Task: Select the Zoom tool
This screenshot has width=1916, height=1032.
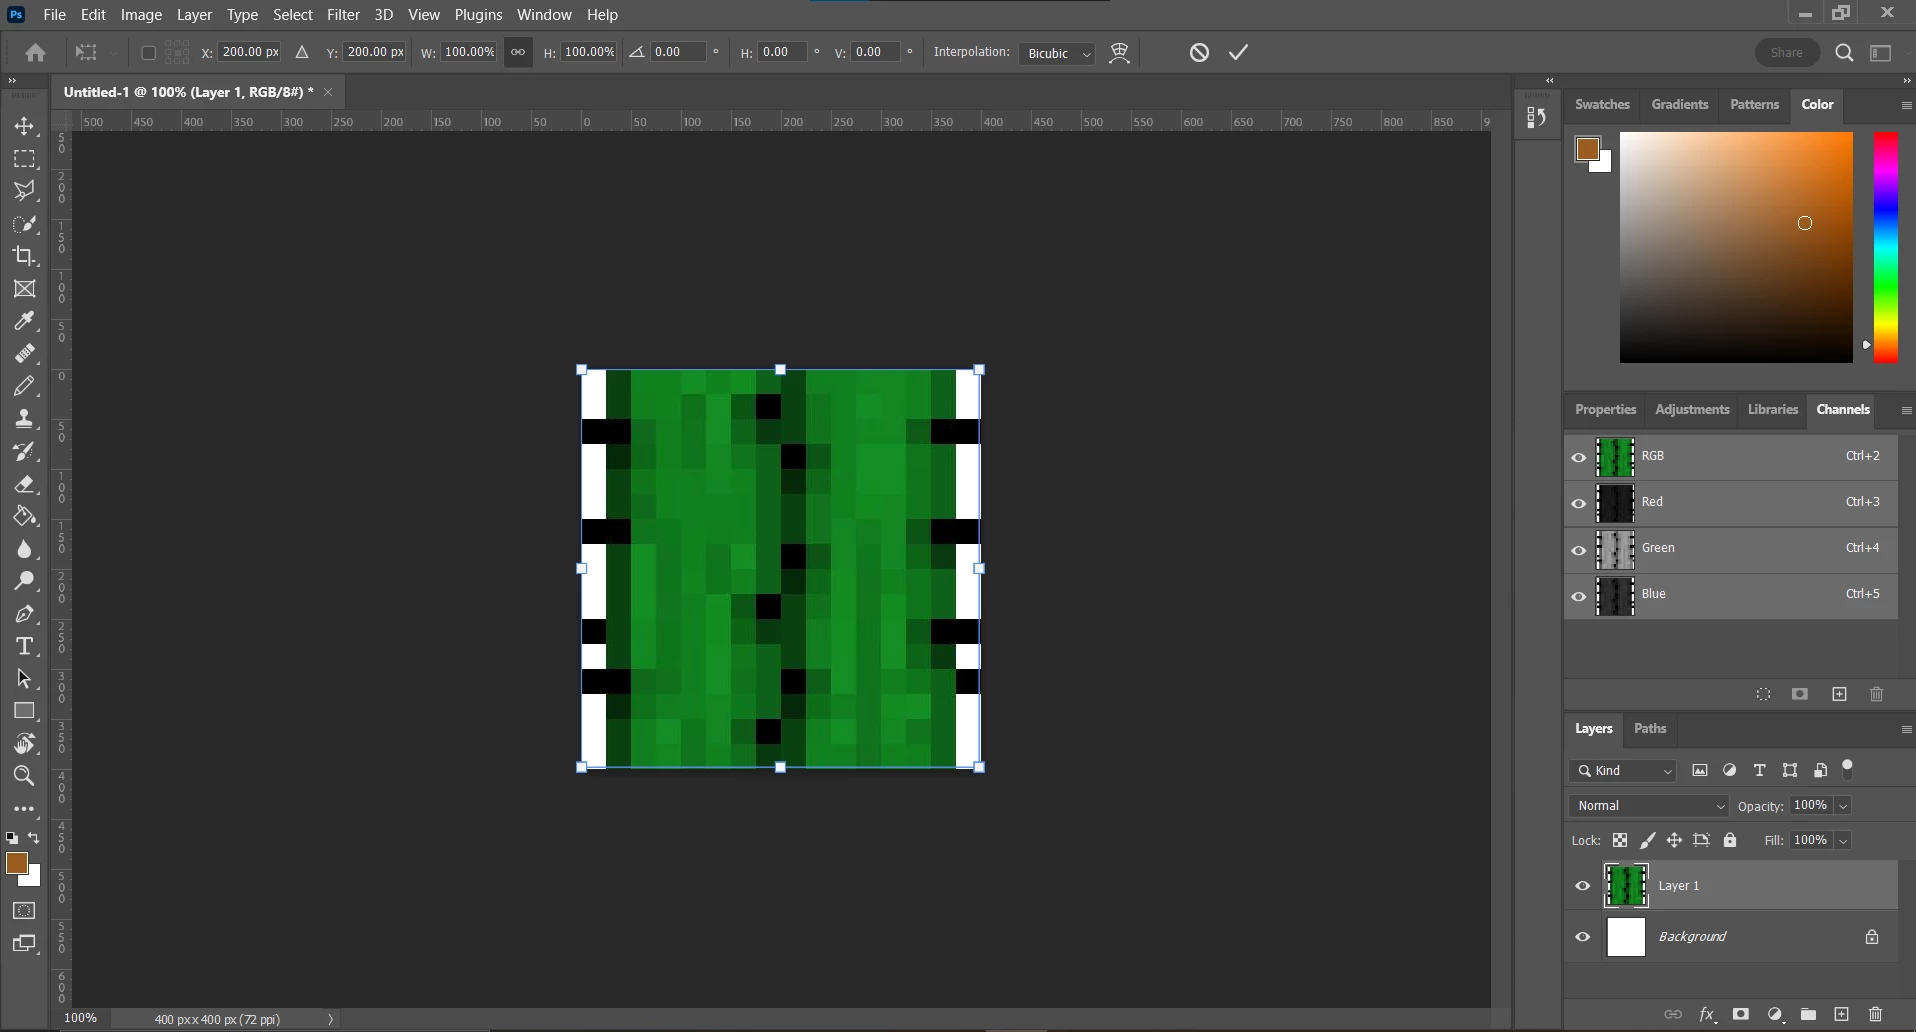Action: (25, 776)
